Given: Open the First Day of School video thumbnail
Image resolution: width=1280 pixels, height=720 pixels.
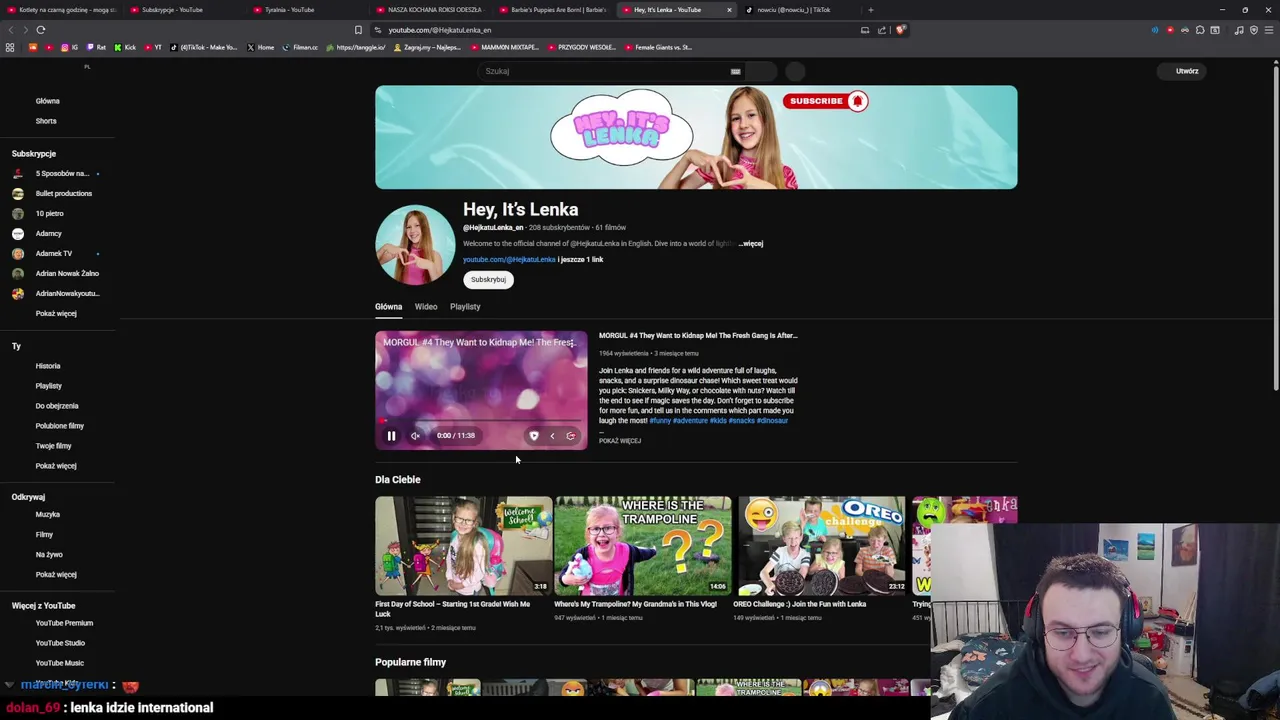Looking at the screenshot, I should pyautogui.click(x=463, y=546).
